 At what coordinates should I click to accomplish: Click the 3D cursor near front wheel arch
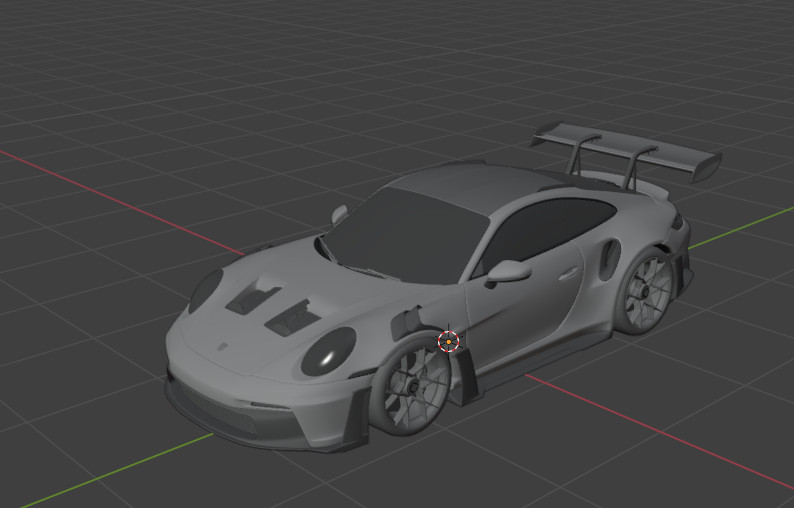point(449,341)
